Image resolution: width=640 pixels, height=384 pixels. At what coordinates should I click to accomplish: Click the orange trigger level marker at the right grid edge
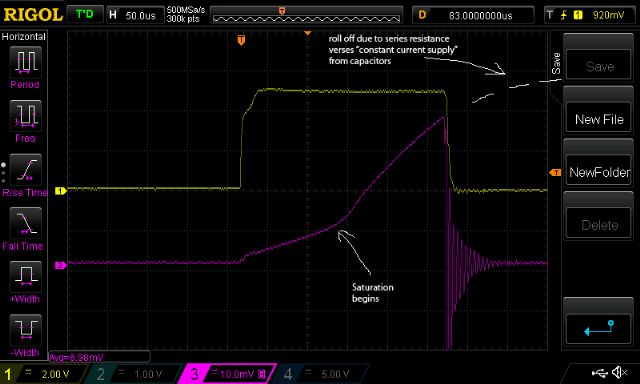click(x=555, y=173)
